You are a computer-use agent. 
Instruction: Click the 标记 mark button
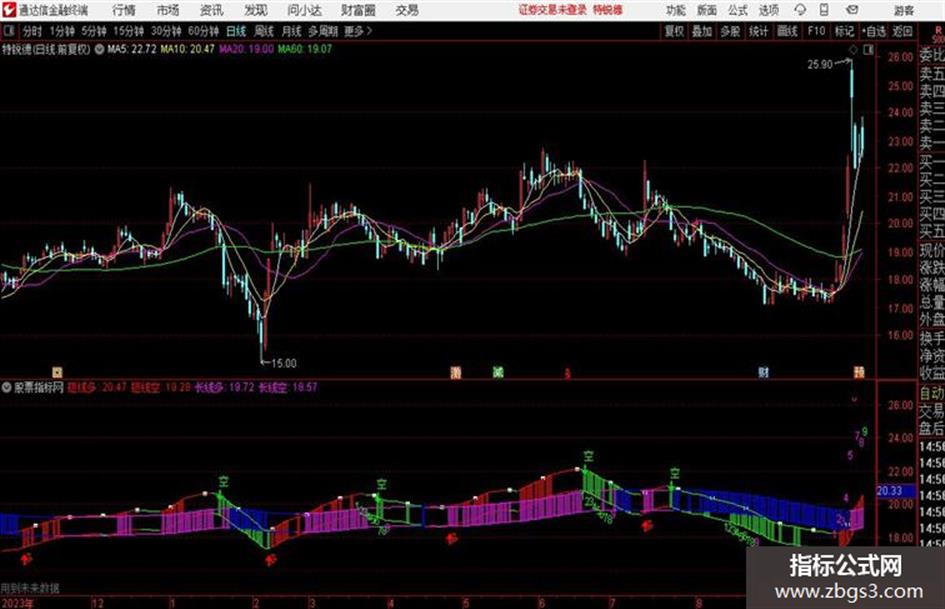pyautogui.click(x=844, y=31)
